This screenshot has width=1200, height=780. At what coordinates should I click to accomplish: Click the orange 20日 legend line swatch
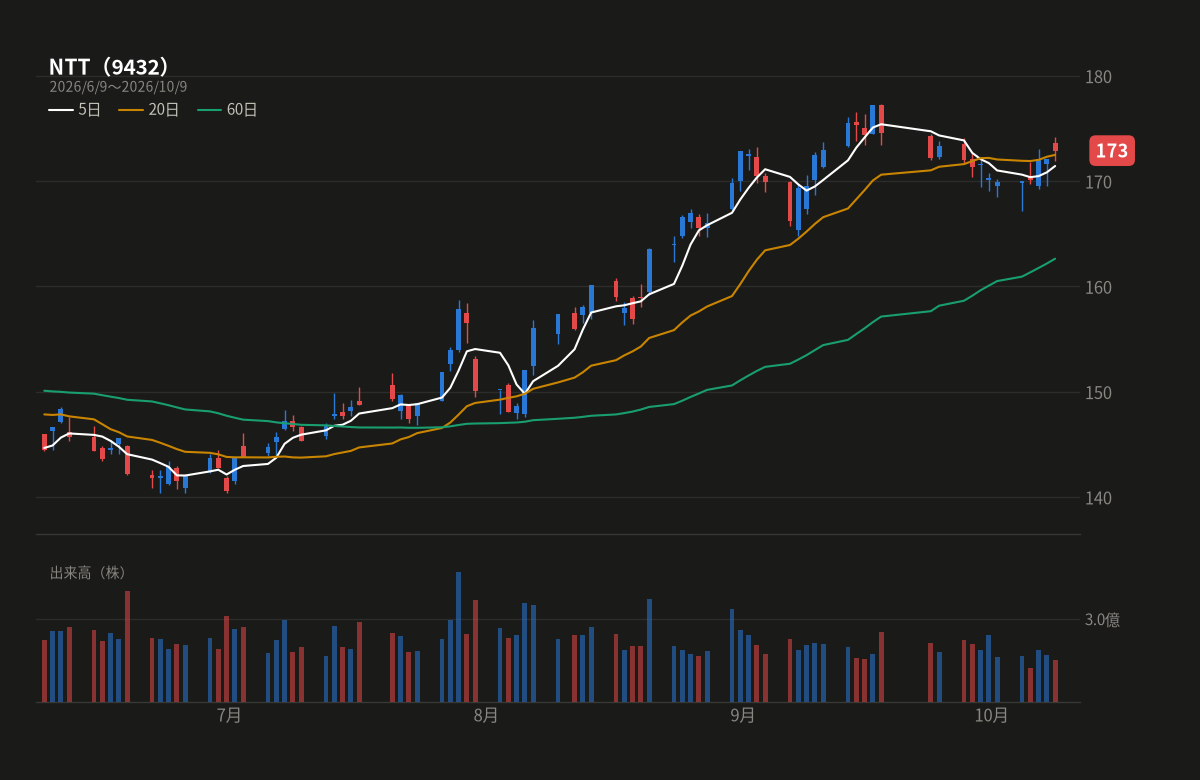[x=131, y=110]
